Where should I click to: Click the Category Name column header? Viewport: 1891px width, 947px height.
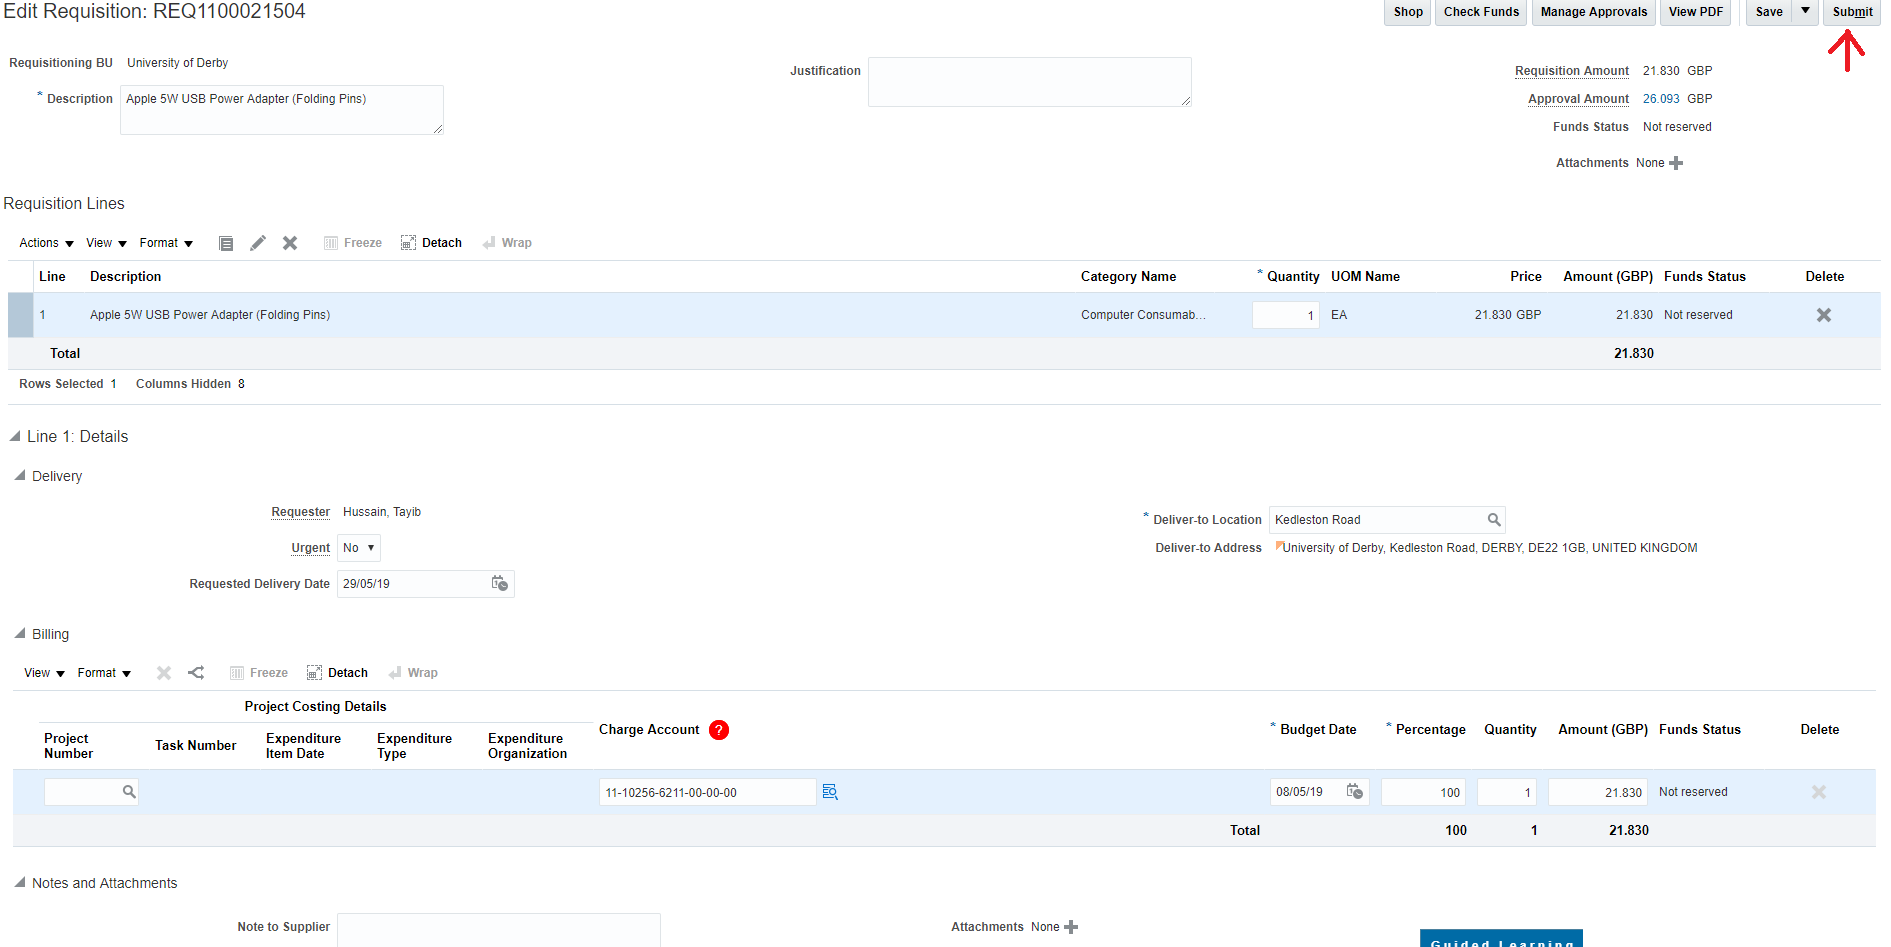point(1128,277)
